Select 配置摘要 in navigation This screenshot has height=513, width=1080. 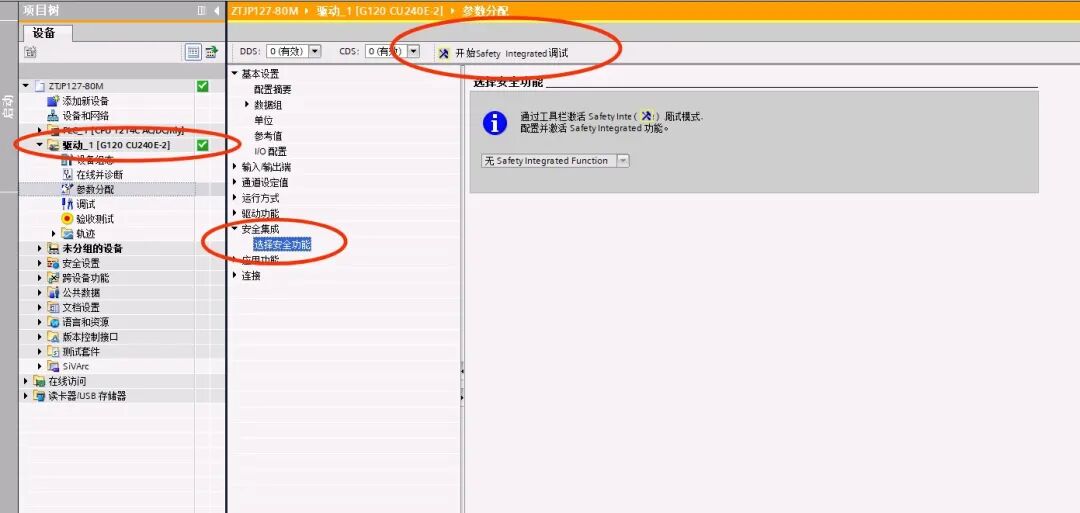coord(273,90)
